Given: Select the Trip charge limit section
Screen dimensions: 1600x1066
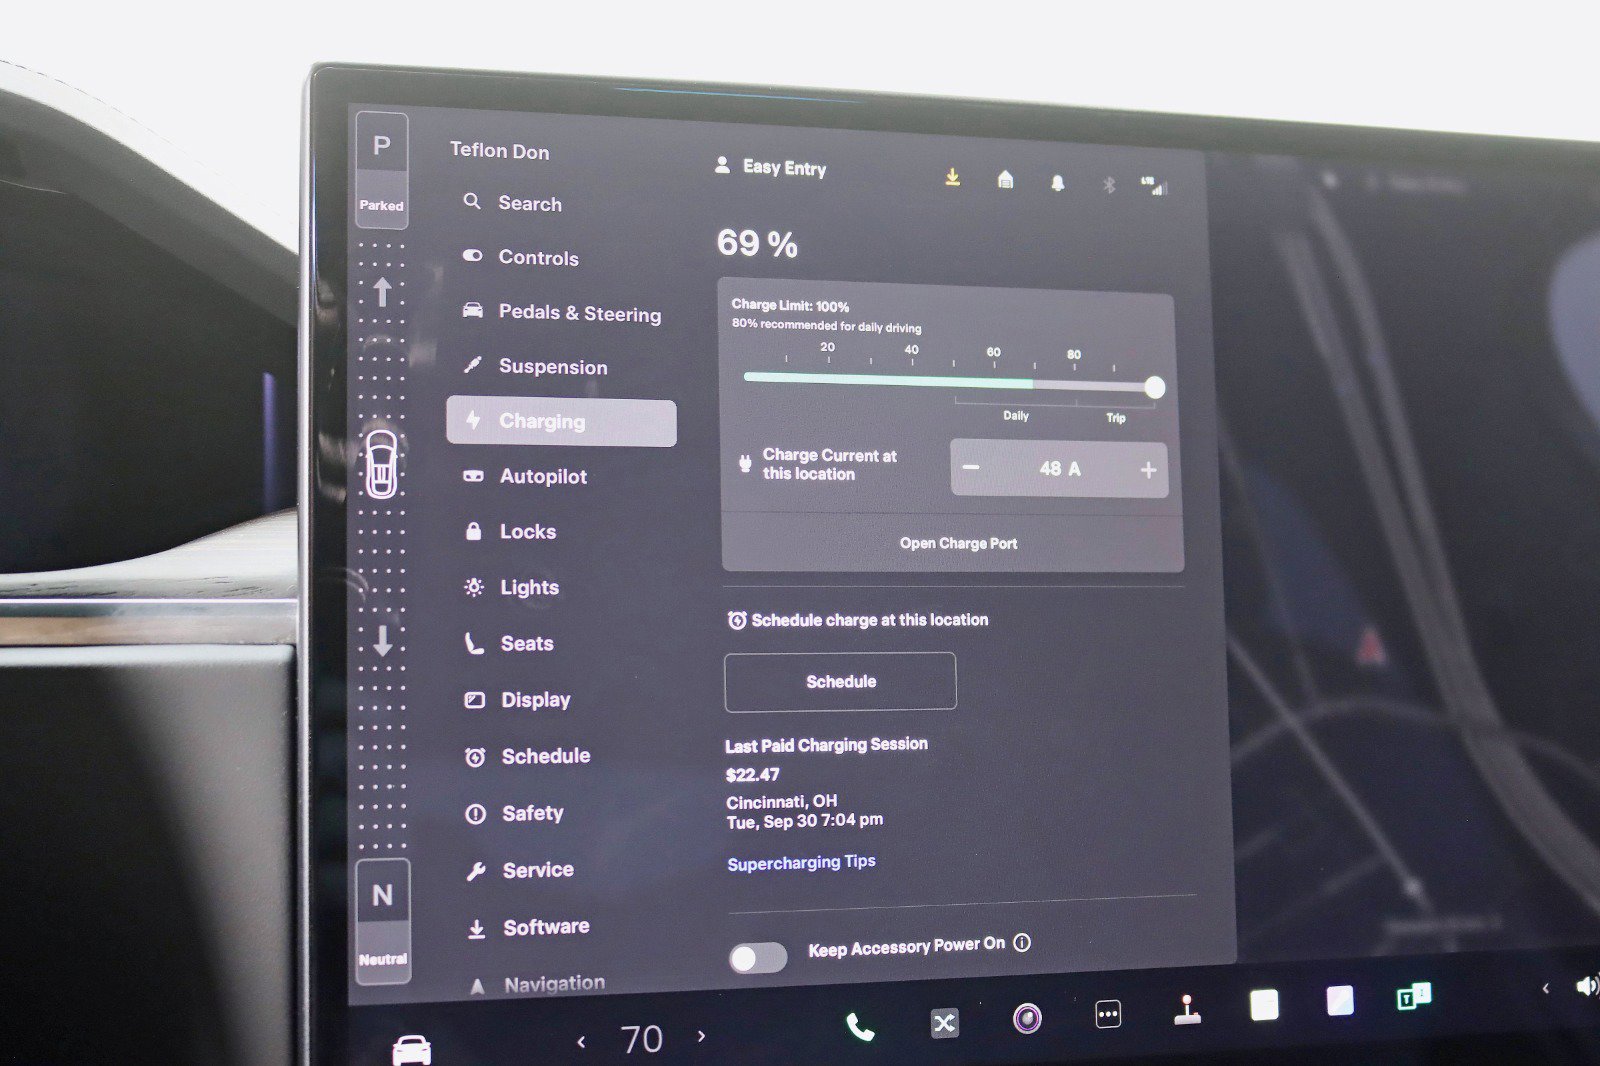Looking at the screenshot, I should coord(1116,418).
